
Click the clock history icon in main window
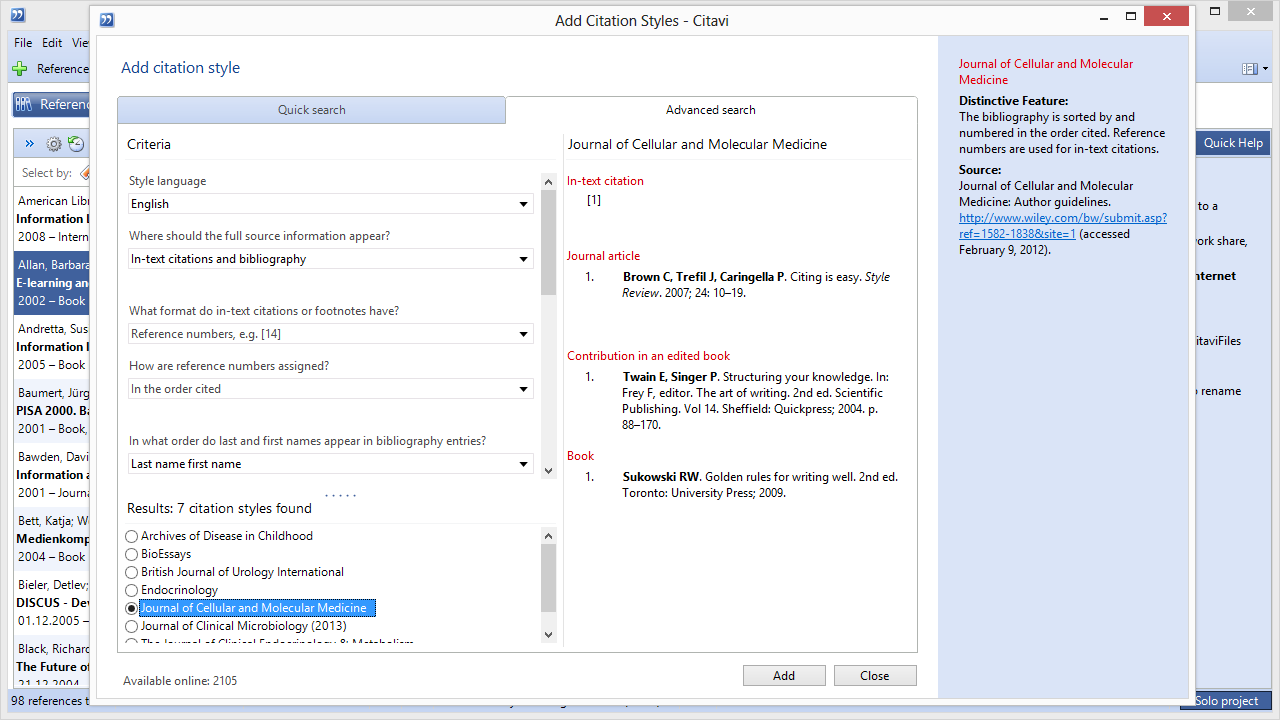point(76,144)
